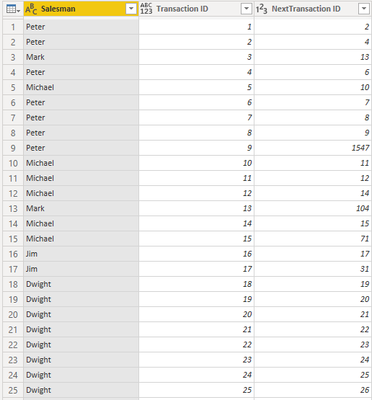Select row number 9
372x400 pixels.
tap(13, 148)
